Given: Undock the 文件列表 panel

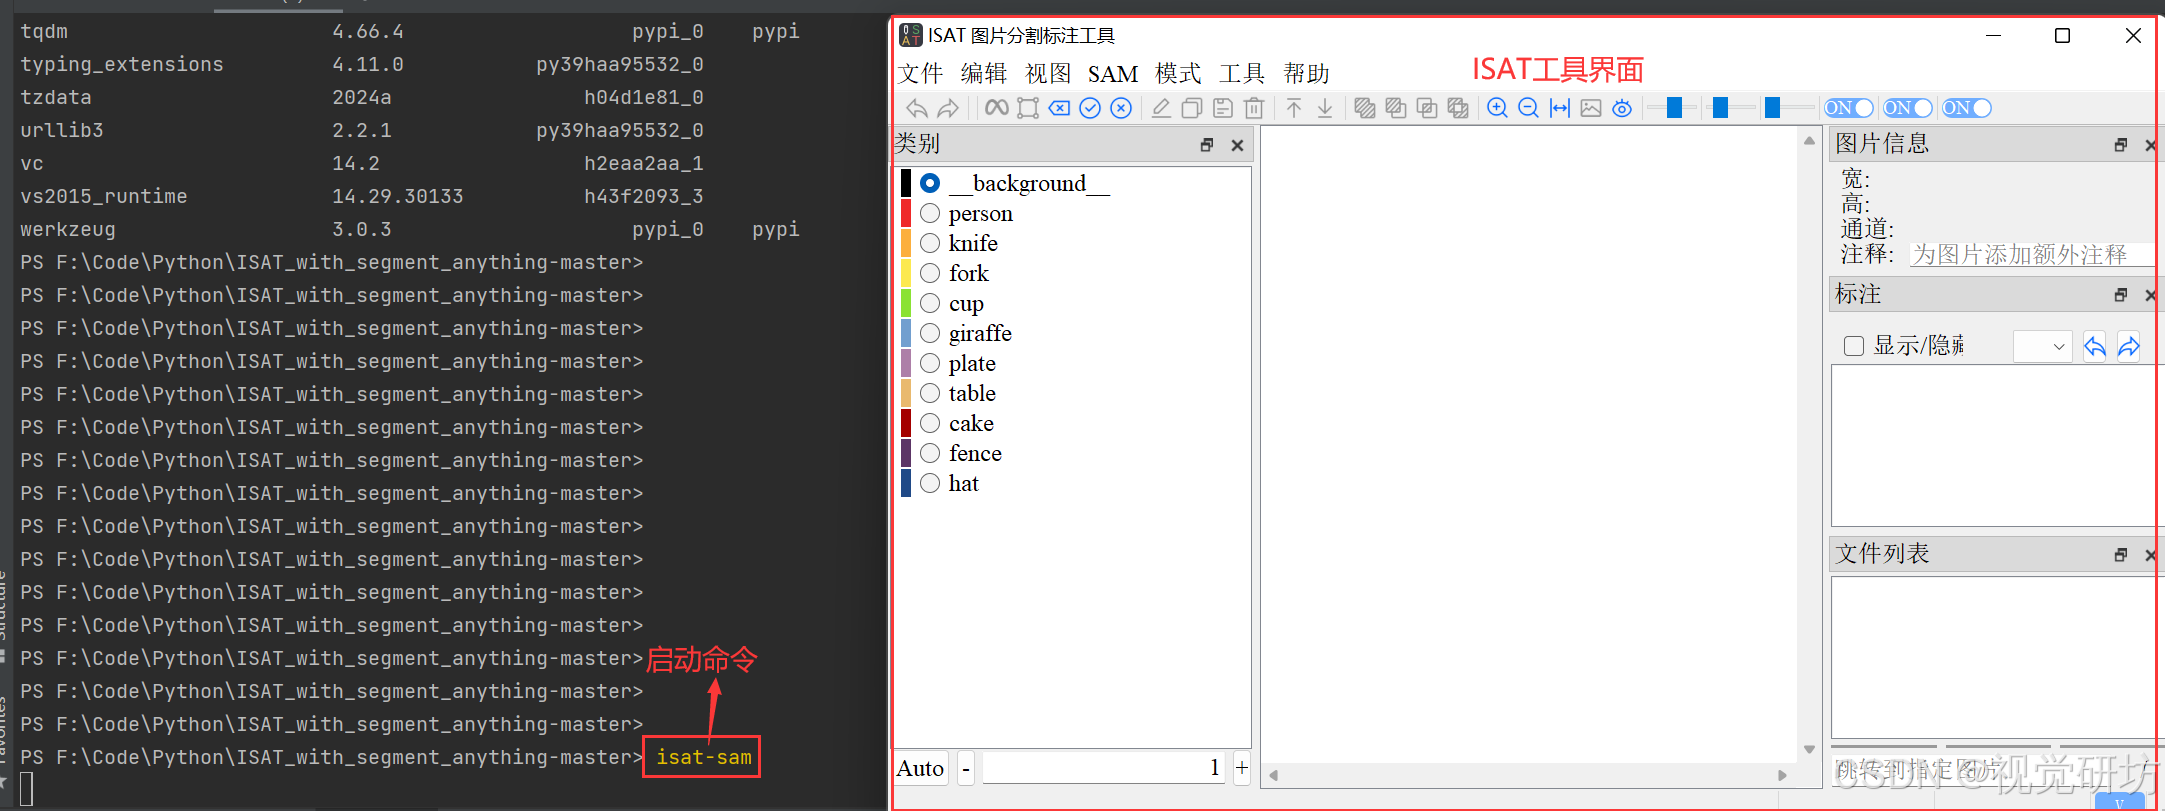Looking at the screenshot, I should click(2121, 555).
